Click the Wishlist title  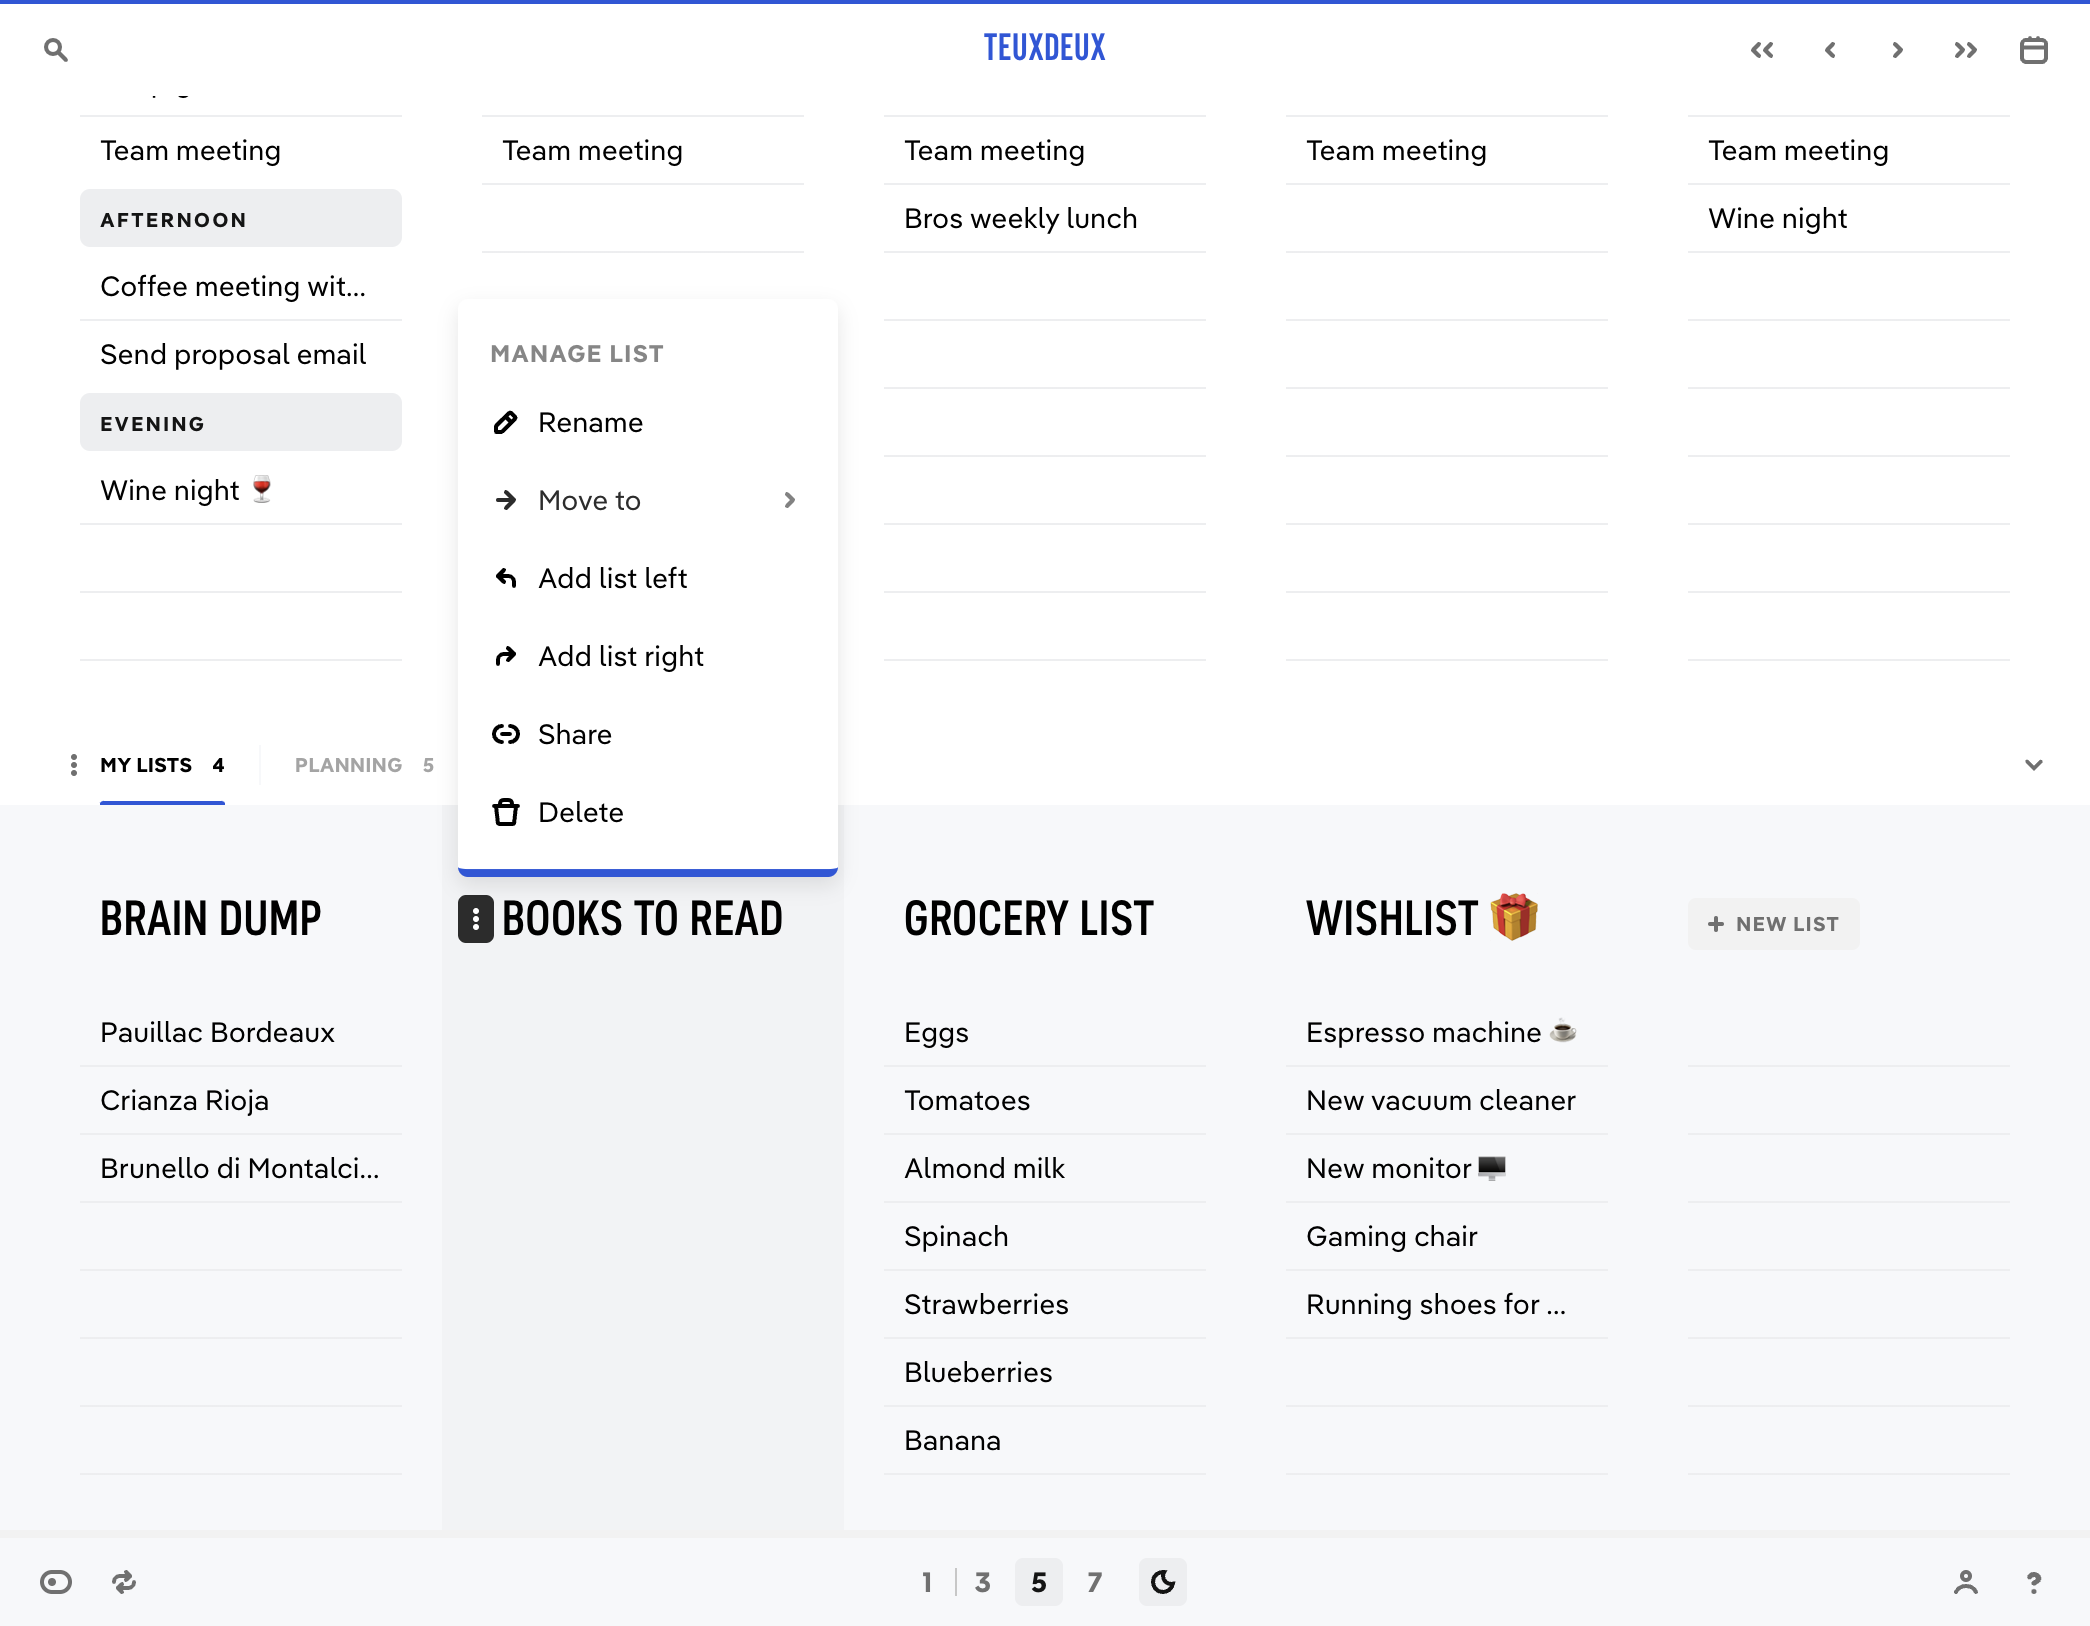1422,917
